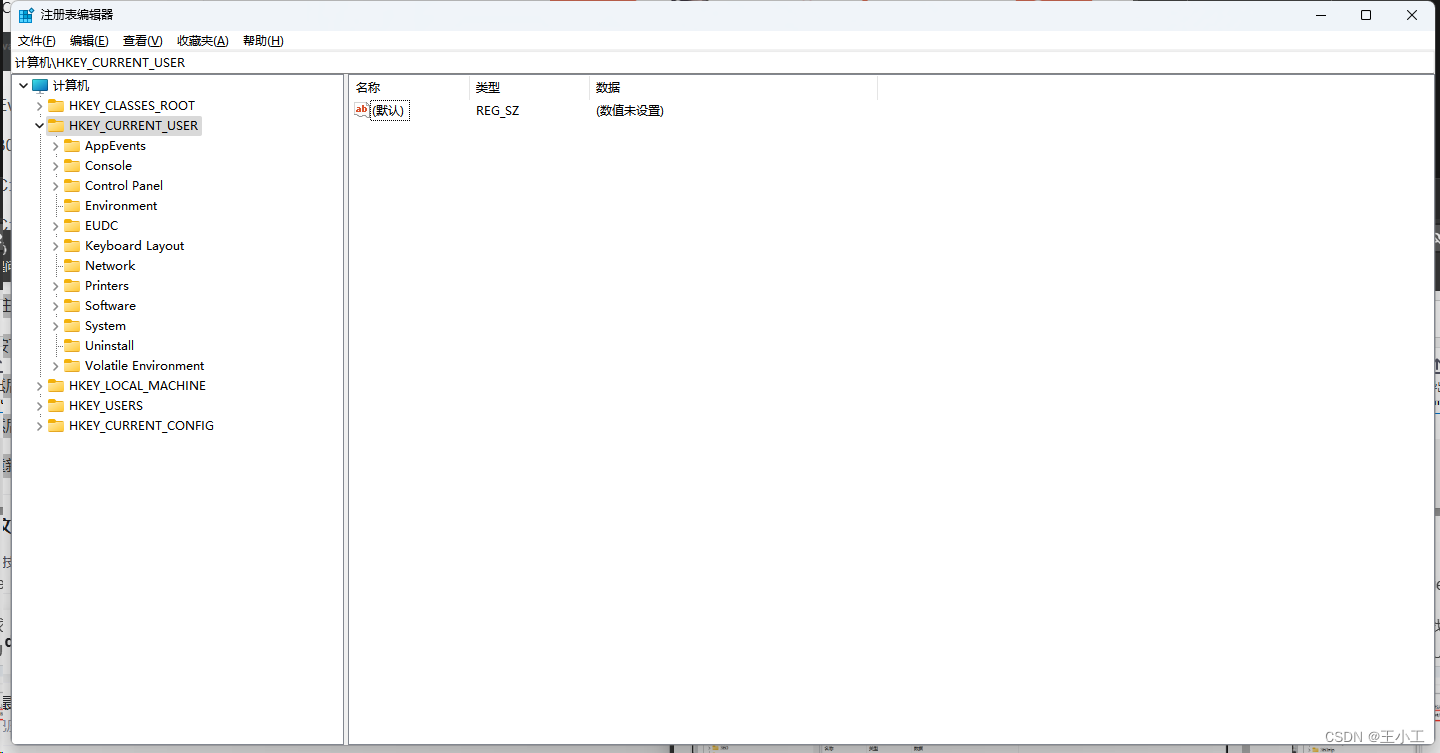
Task: Click the Network folder icon
Action: tap(72, 266)
